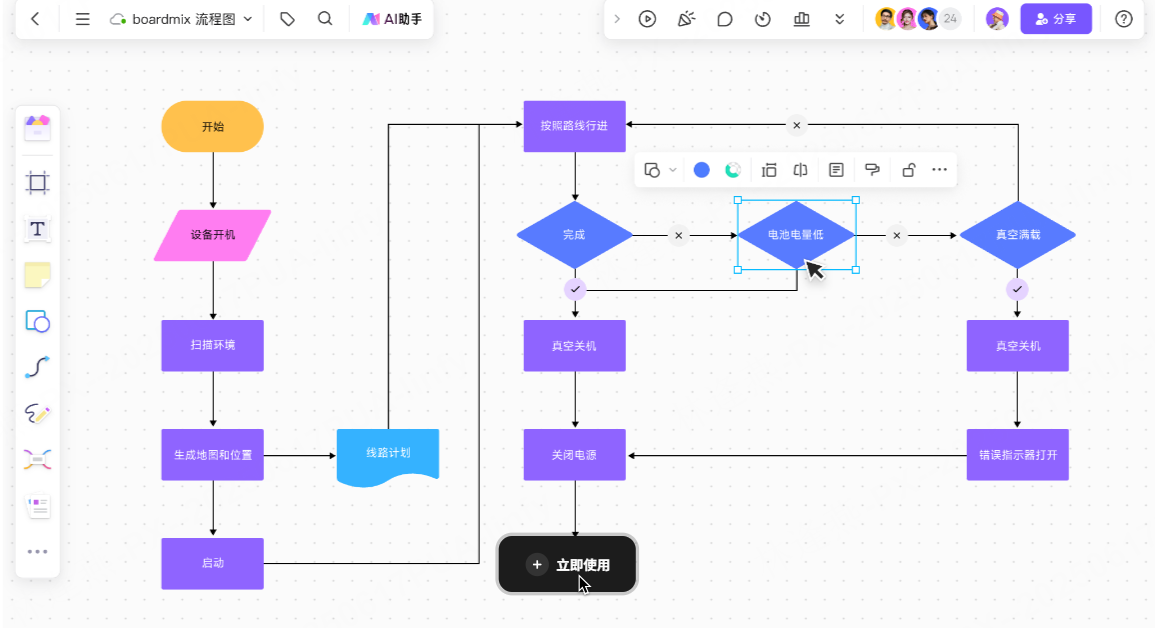The height and width of the screenshot is (628, 1155).
Task: Select the 电池电量低 diamond node
Action: (x=796, y=235)
